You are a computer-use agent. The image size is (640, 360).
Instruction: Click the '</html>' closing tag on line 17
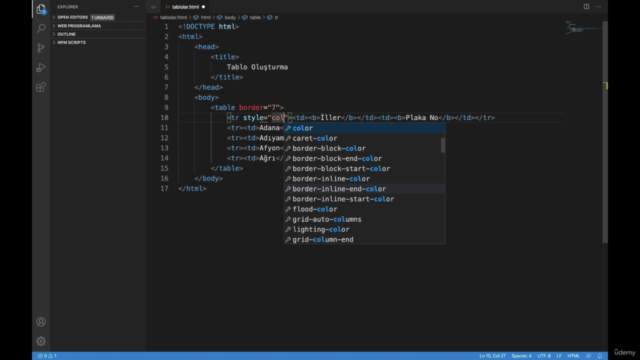[192, 189]
